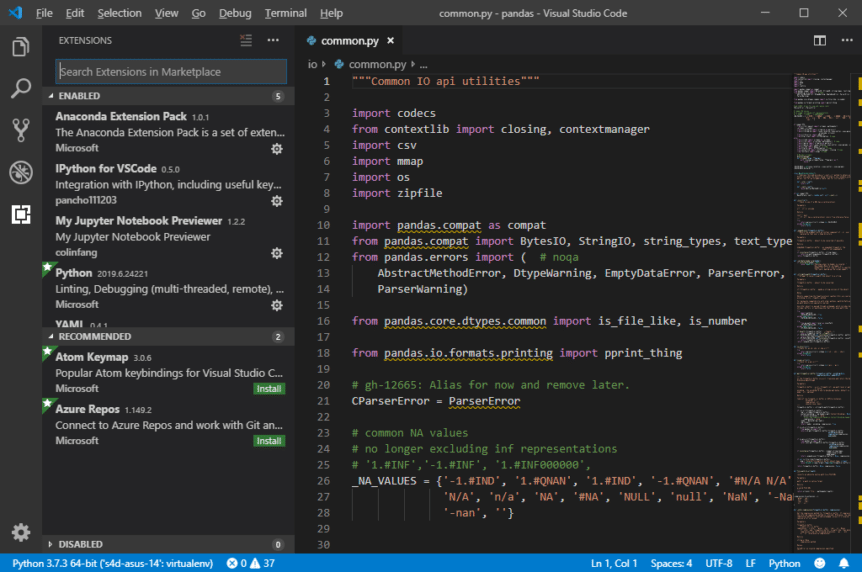The height and width of the screenshot is (572, 862).
Task: Install the Azure Repos extension
Action: point(268,440)
